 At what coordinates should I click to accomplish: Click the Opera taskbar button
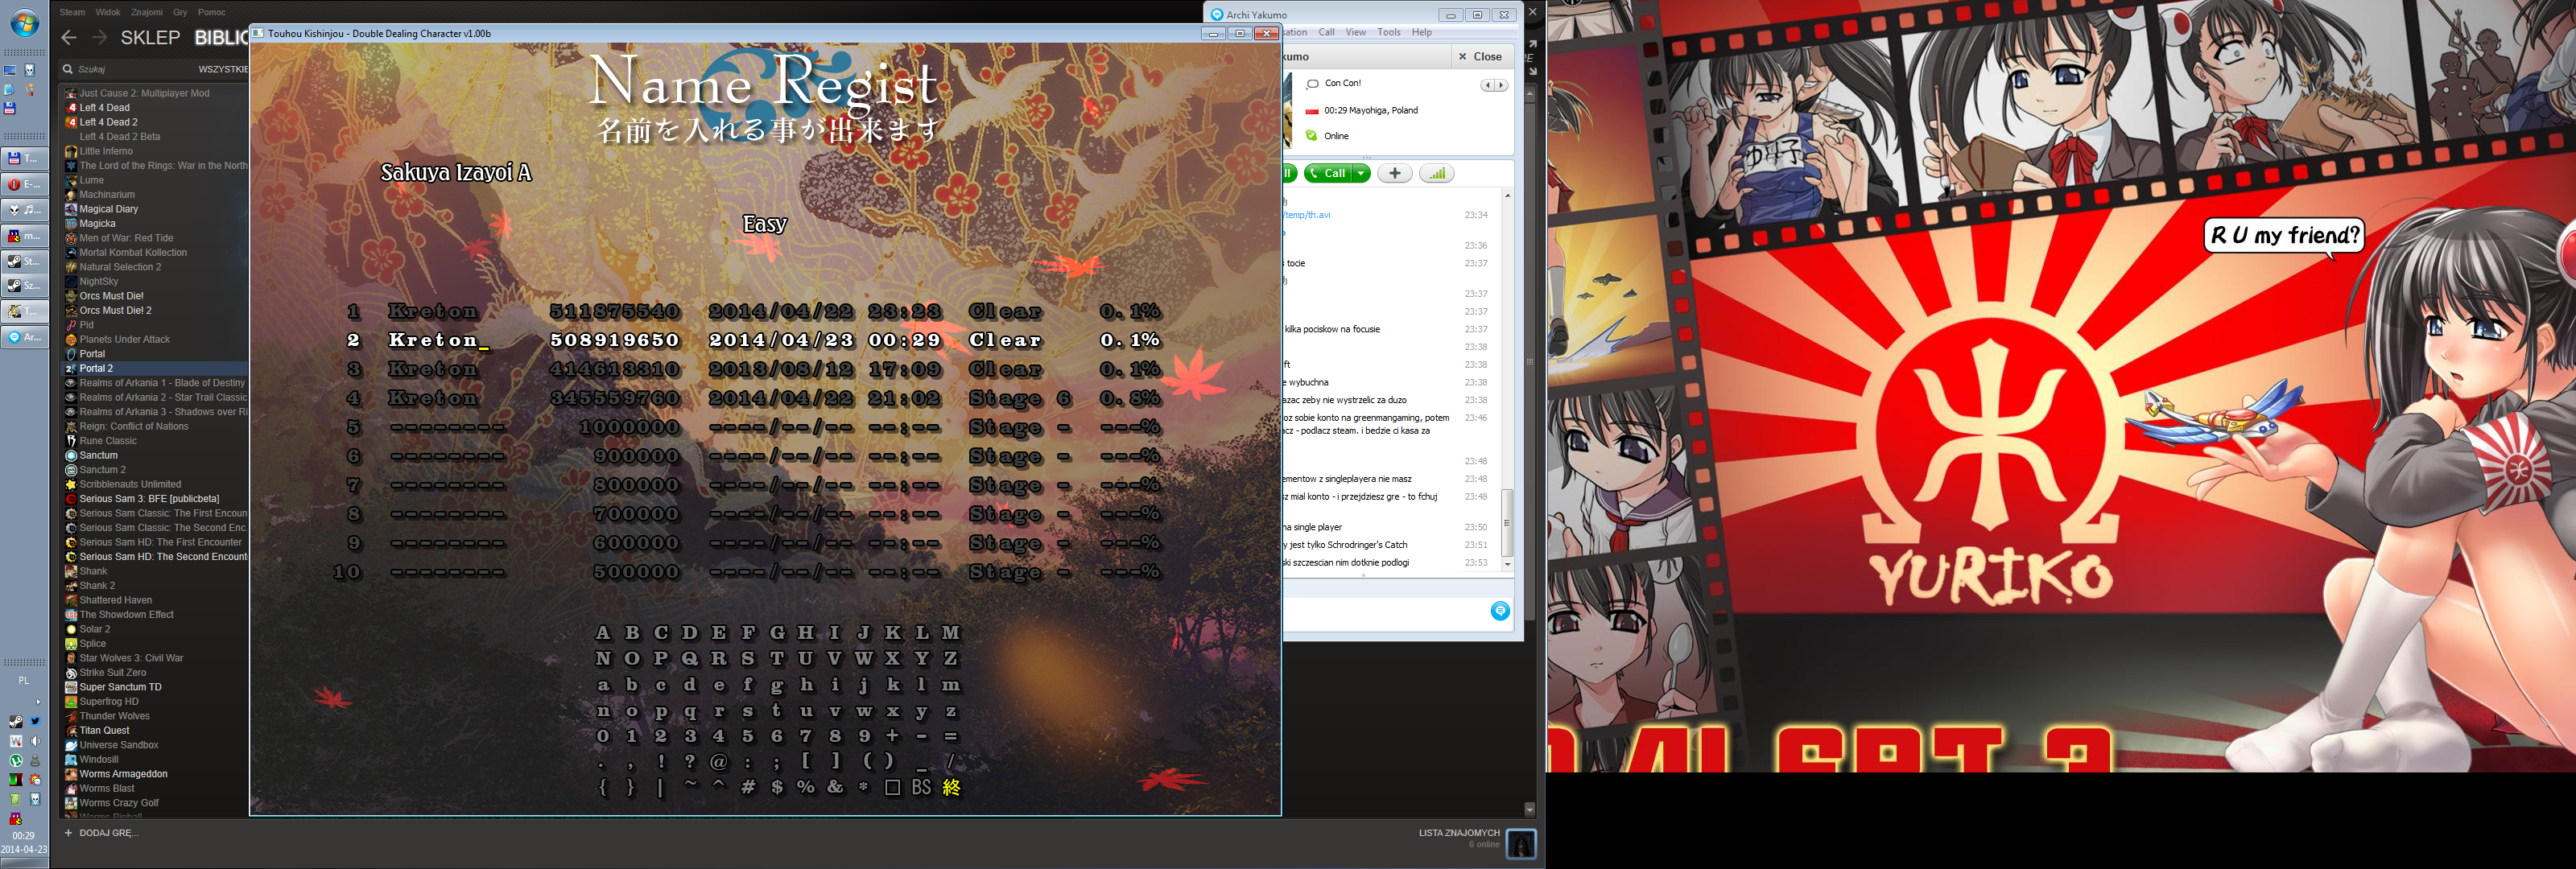(25, 184)
